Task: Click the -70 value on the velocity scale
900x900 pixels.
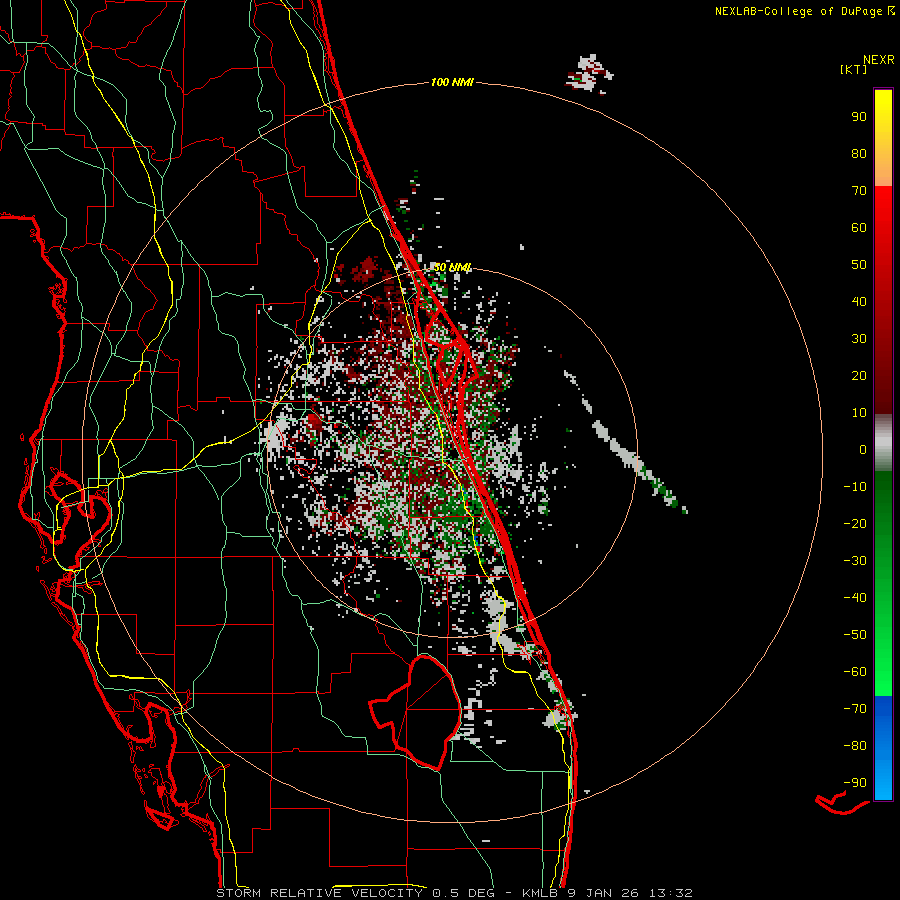Action: (855, 709)
